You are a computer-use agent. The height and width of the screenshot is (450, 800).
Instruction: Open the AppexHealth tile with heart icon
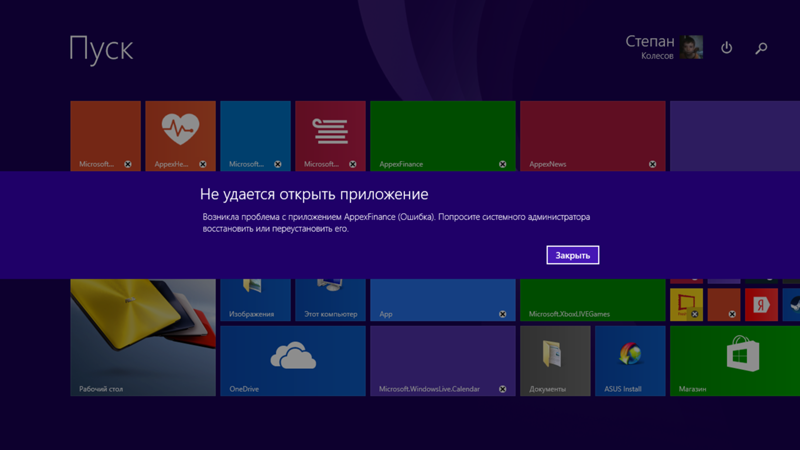(180, 135)
